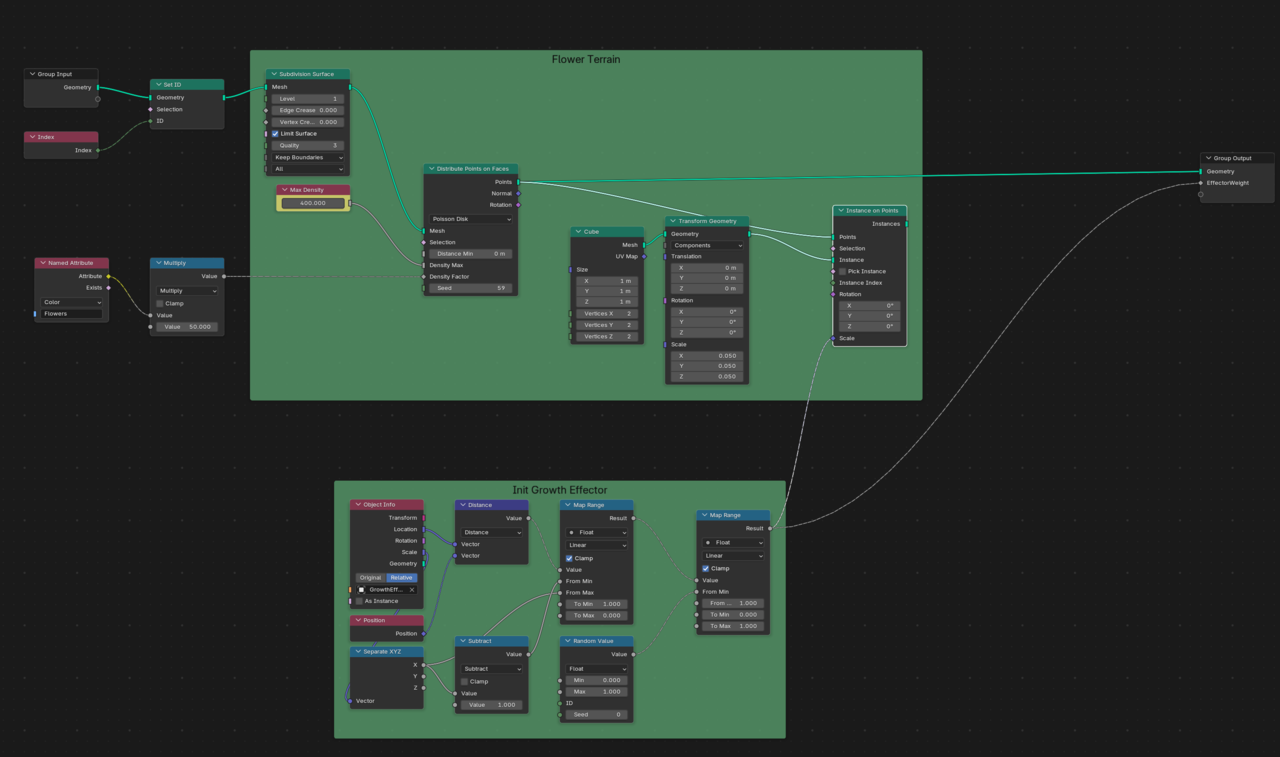This screenshot has height=757, width=1280.
Task: Toggle Clamp in Map Range with To Max 0.000
Action: pos(569,558)
